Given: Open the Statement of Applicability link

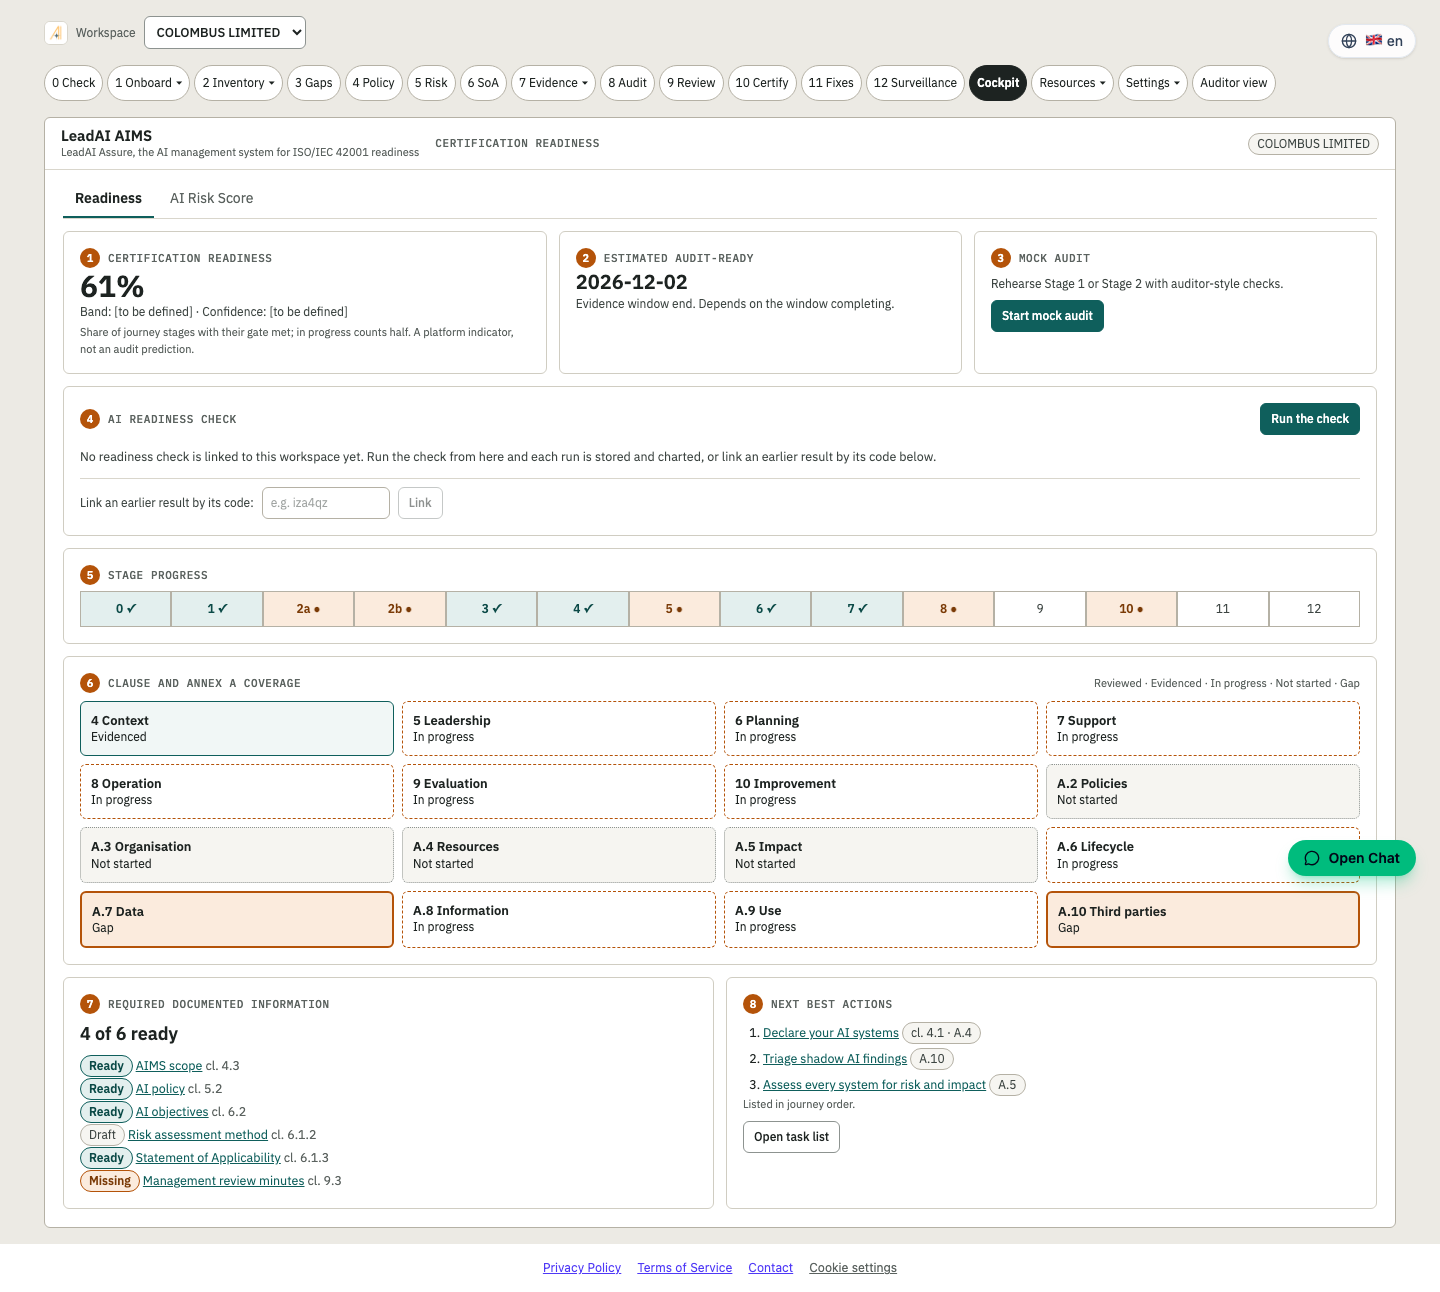Looking at the screenshot, I should pos(208,1158).
